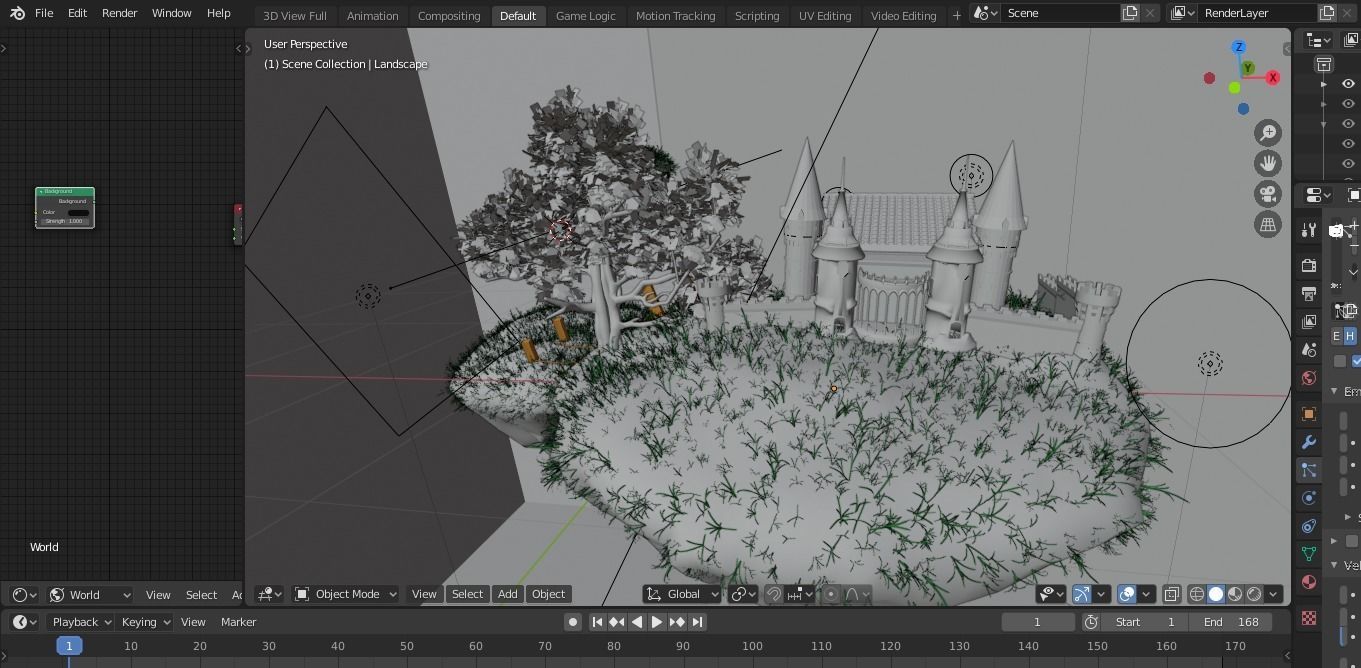Open the Material properties tab
1361x668 pixels.
point(1309,582)
